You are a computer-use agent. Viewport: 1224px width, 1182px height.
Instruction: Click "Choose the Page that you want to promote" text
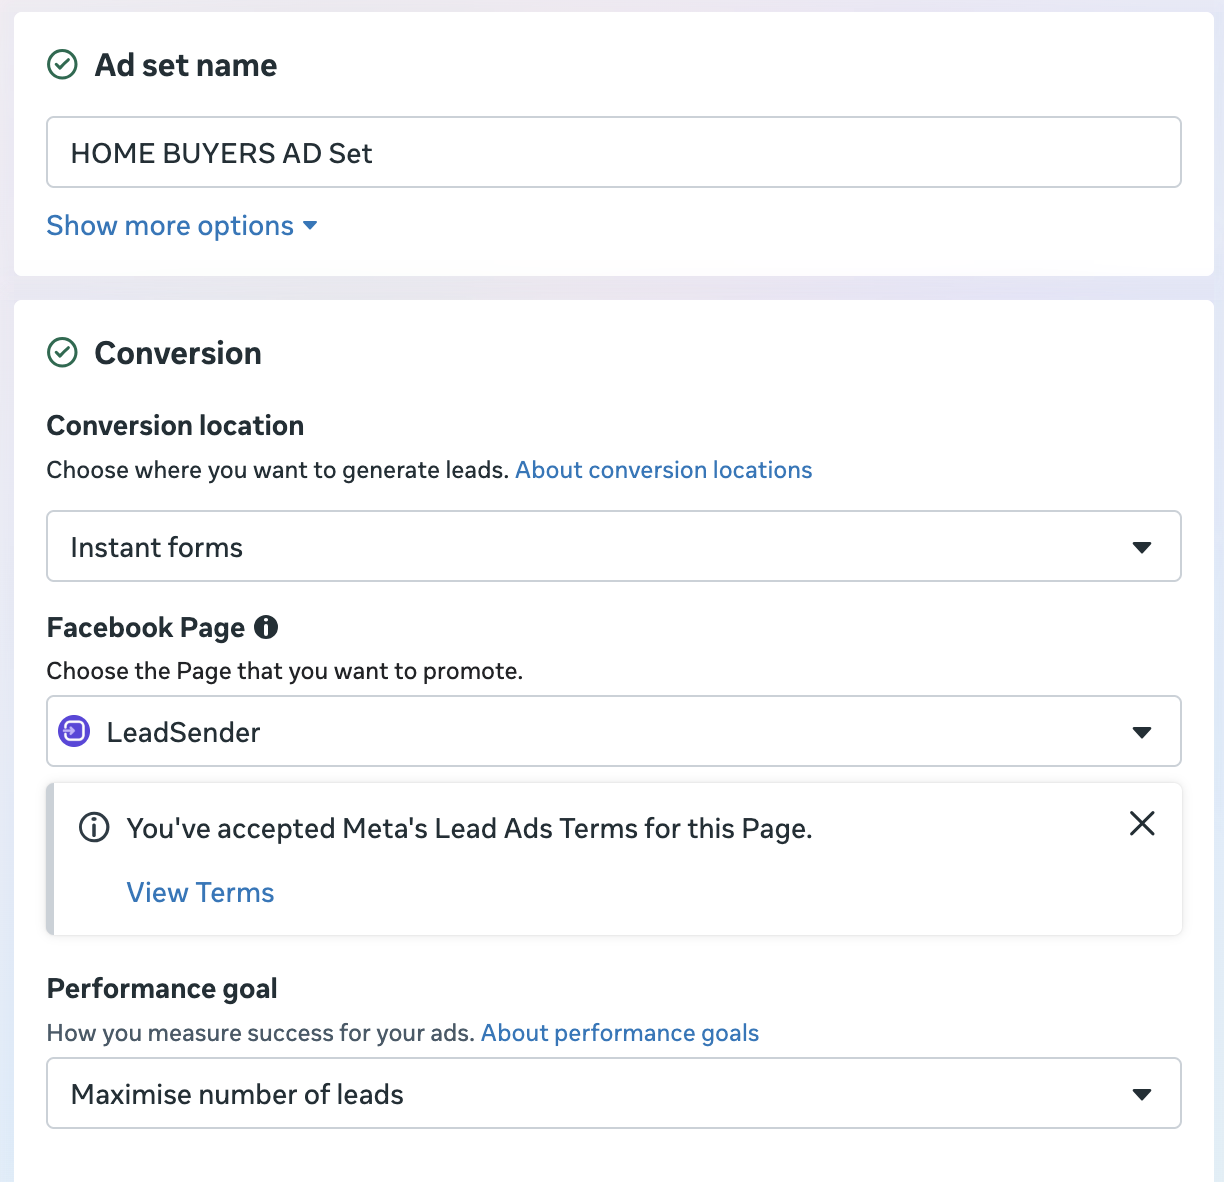coord(285,671)
